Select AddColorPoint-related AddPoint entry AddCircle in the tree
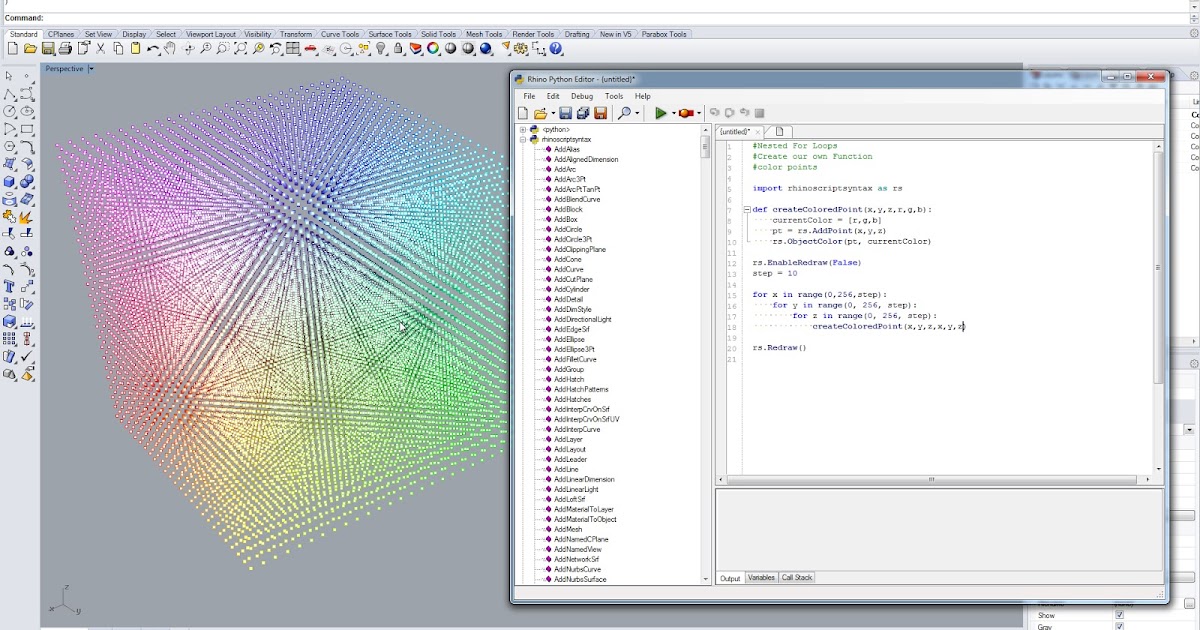This screenshot has height=630, width=1200. click(570, 229)
